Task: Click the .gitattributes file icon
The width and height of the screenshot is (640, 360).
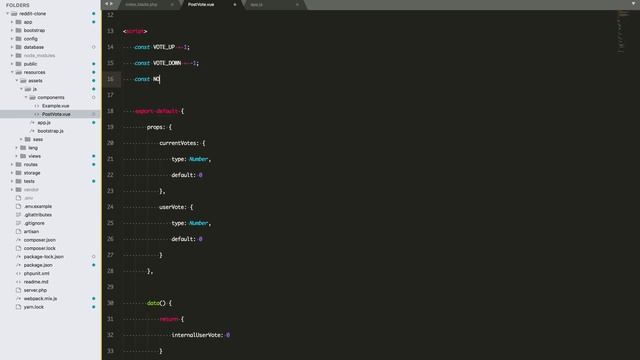Action: (18, 215)
